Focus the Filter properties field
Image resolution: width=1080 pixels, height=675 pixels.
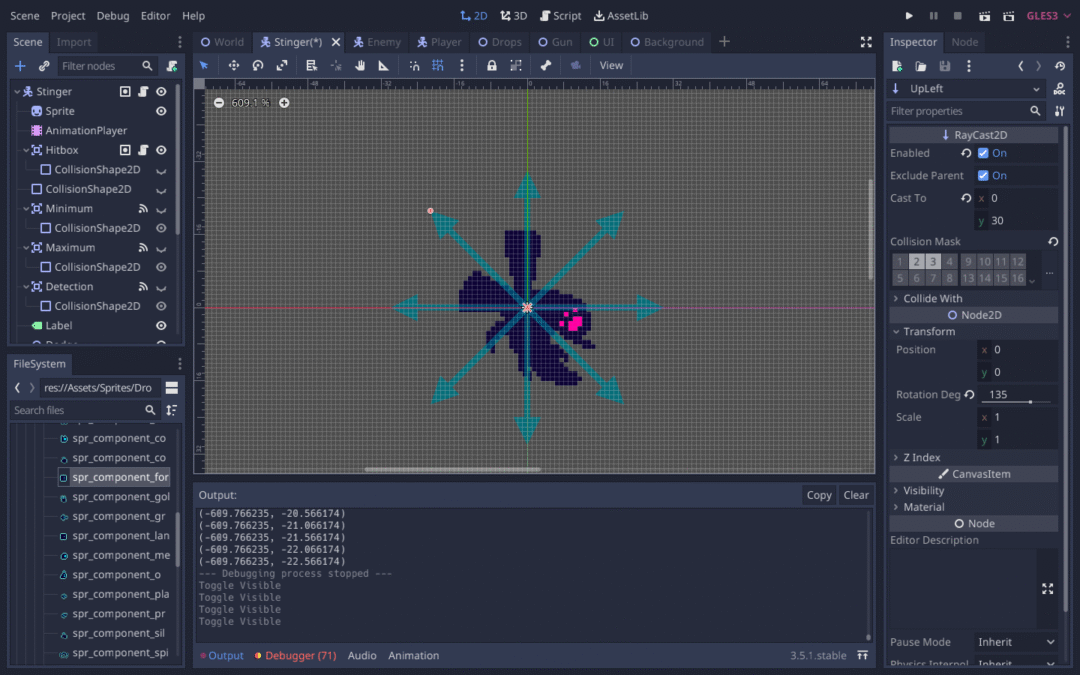point(965,111)
